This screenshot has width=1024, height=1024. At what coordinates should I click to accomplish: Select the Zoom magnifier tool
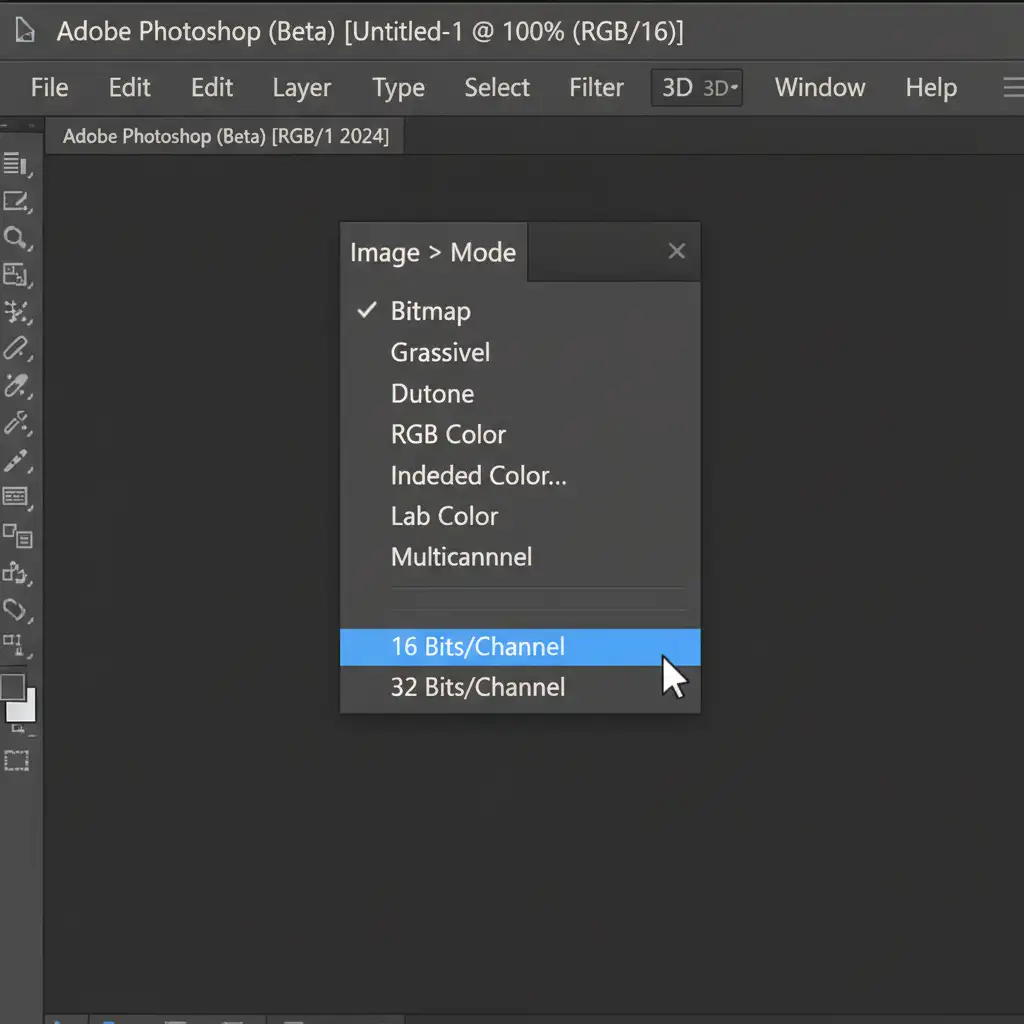pos(16,237)
